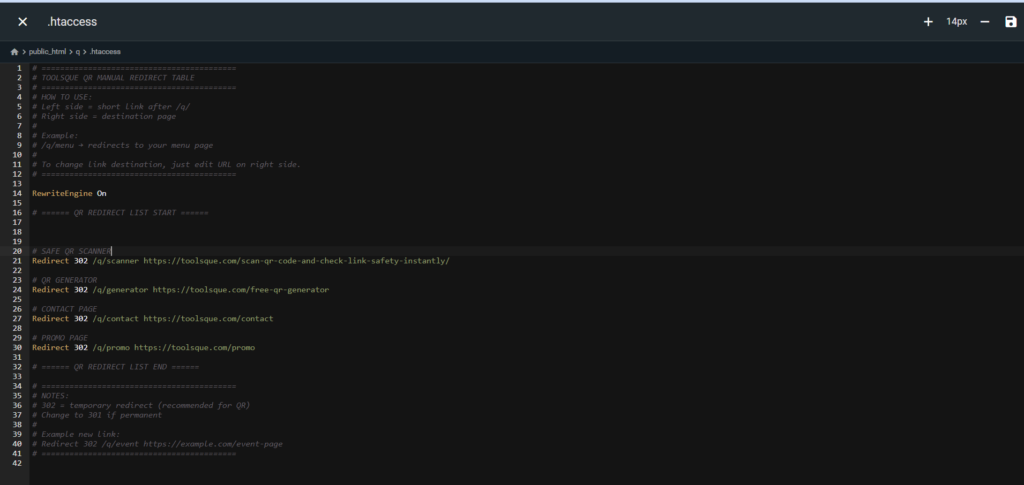The image size is (1024, 485).
Task: Open public_html in breadcrumb path
Action: [x=48, y=52]
